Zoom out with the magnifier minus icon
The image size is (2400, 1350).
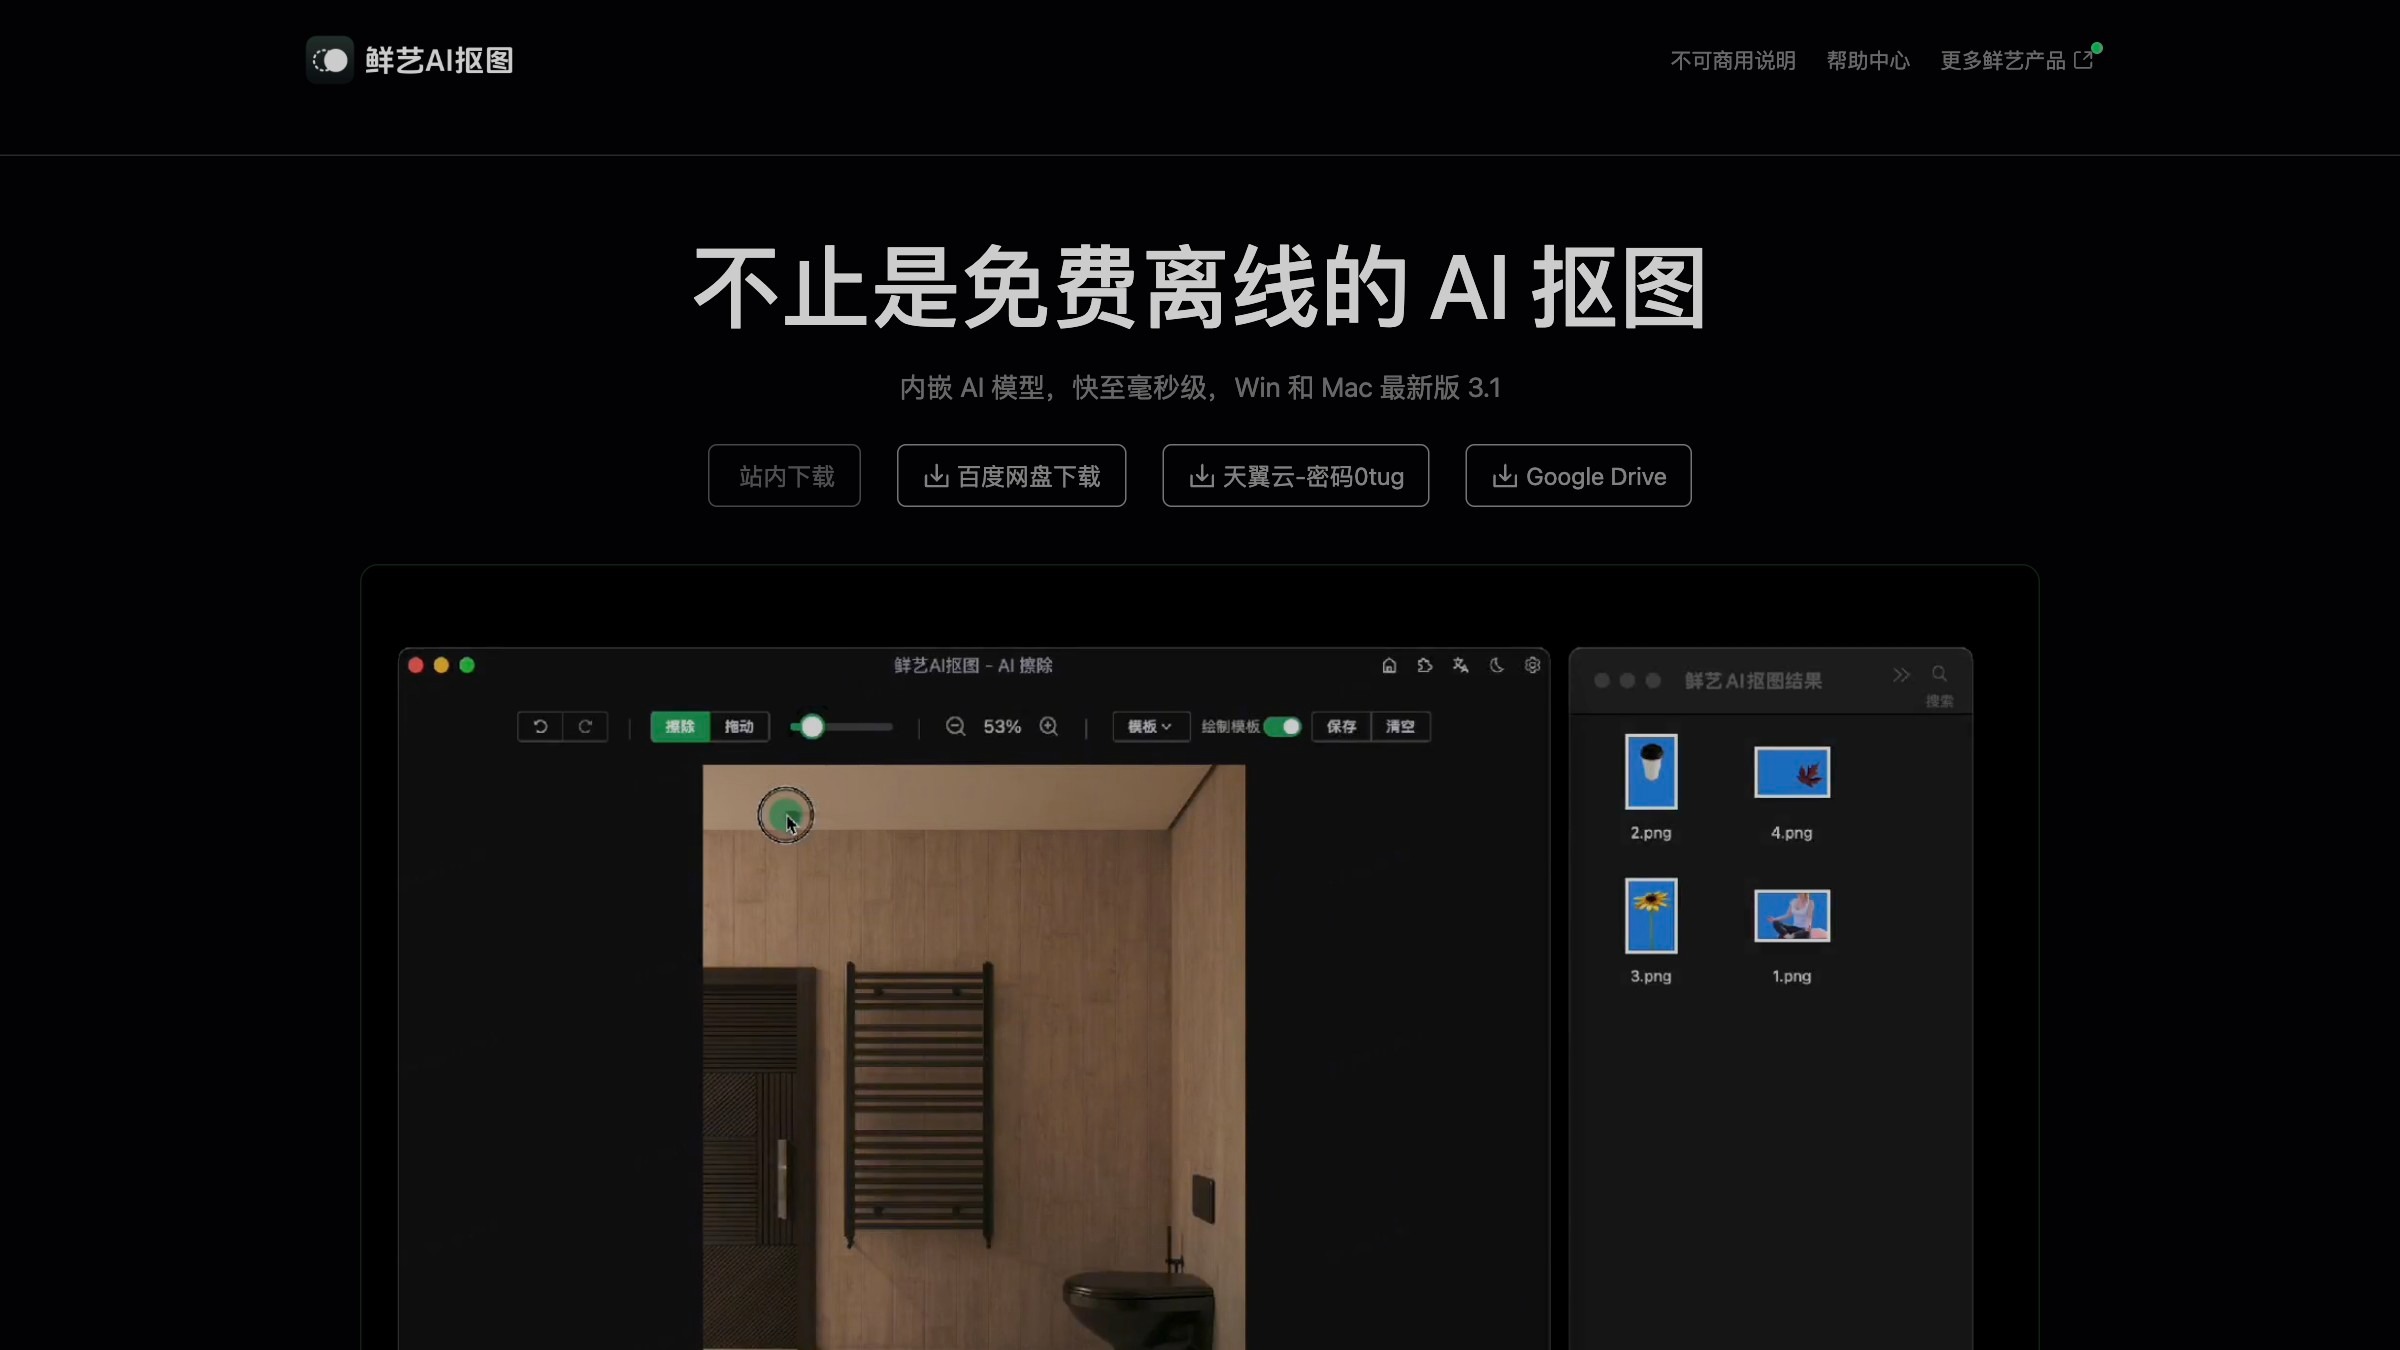coord(956,726)
